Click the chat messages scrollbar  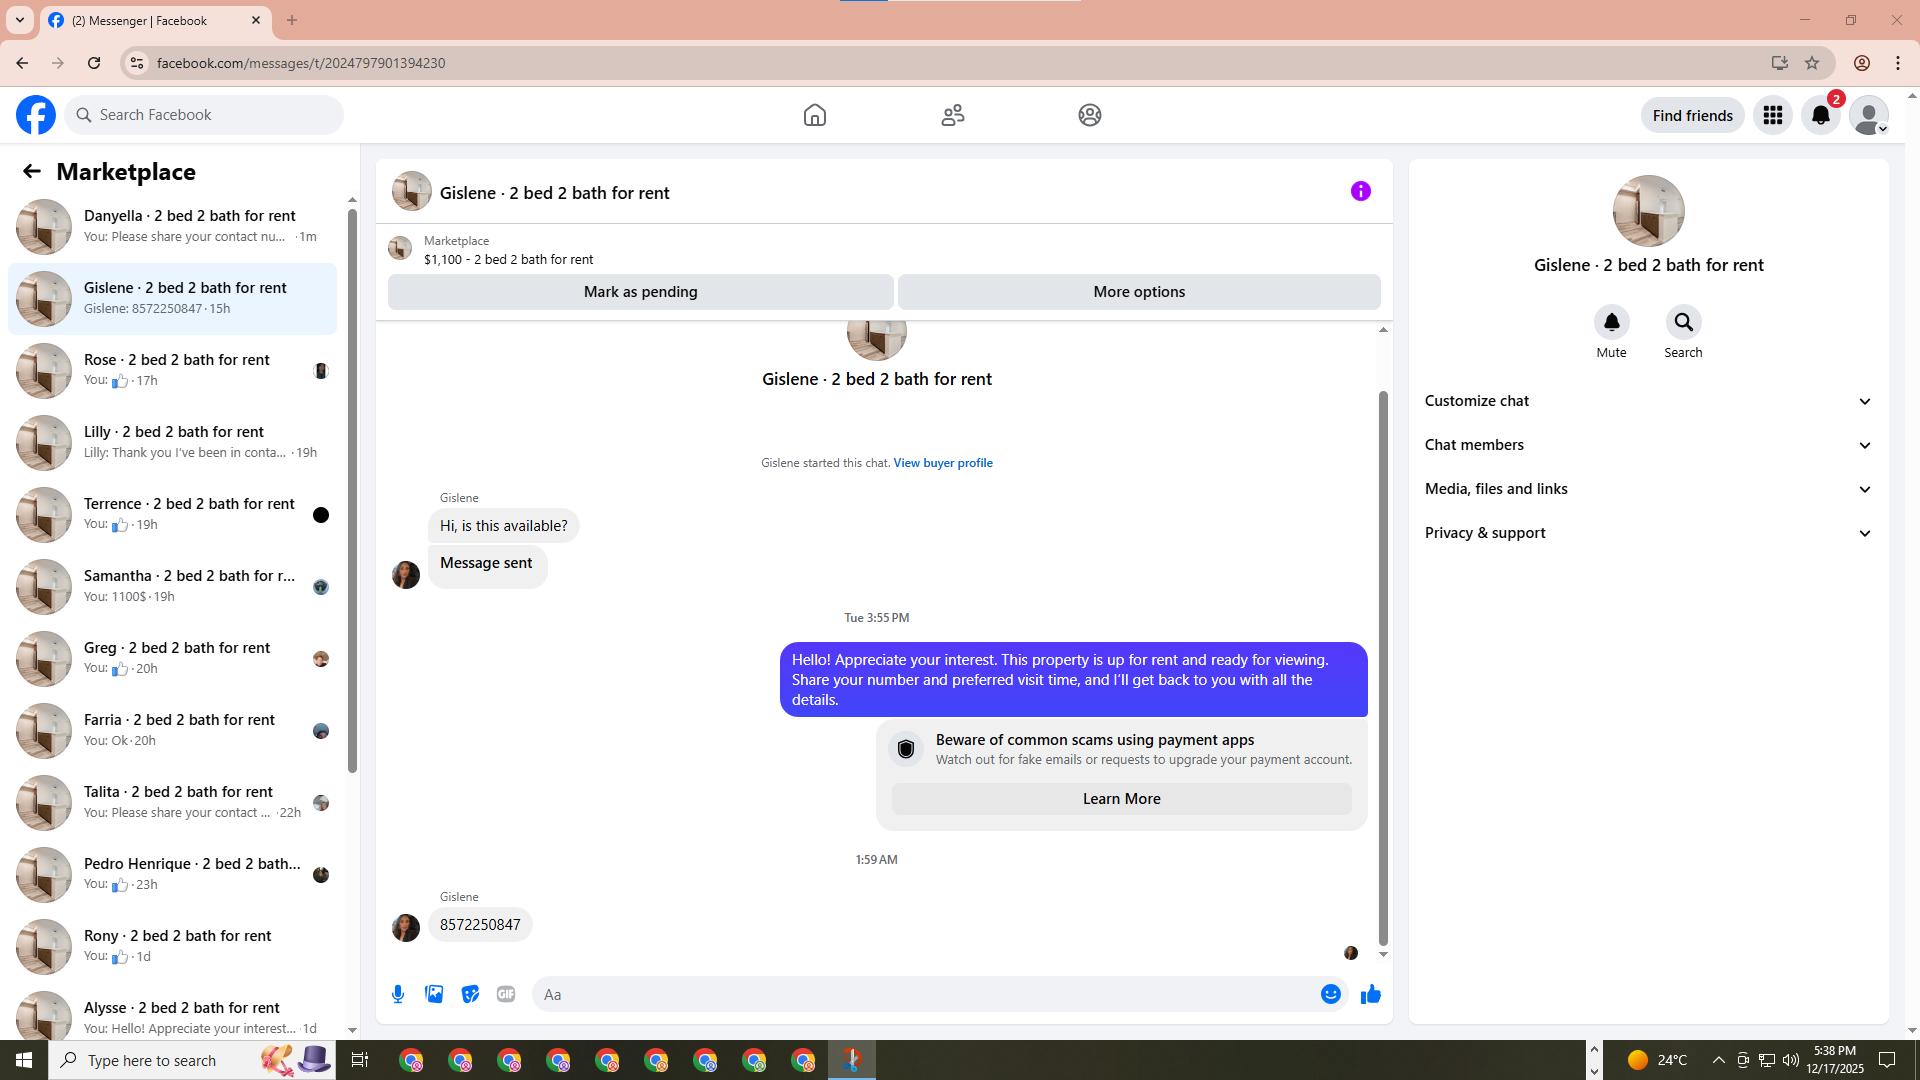(x=1383, y=665)
